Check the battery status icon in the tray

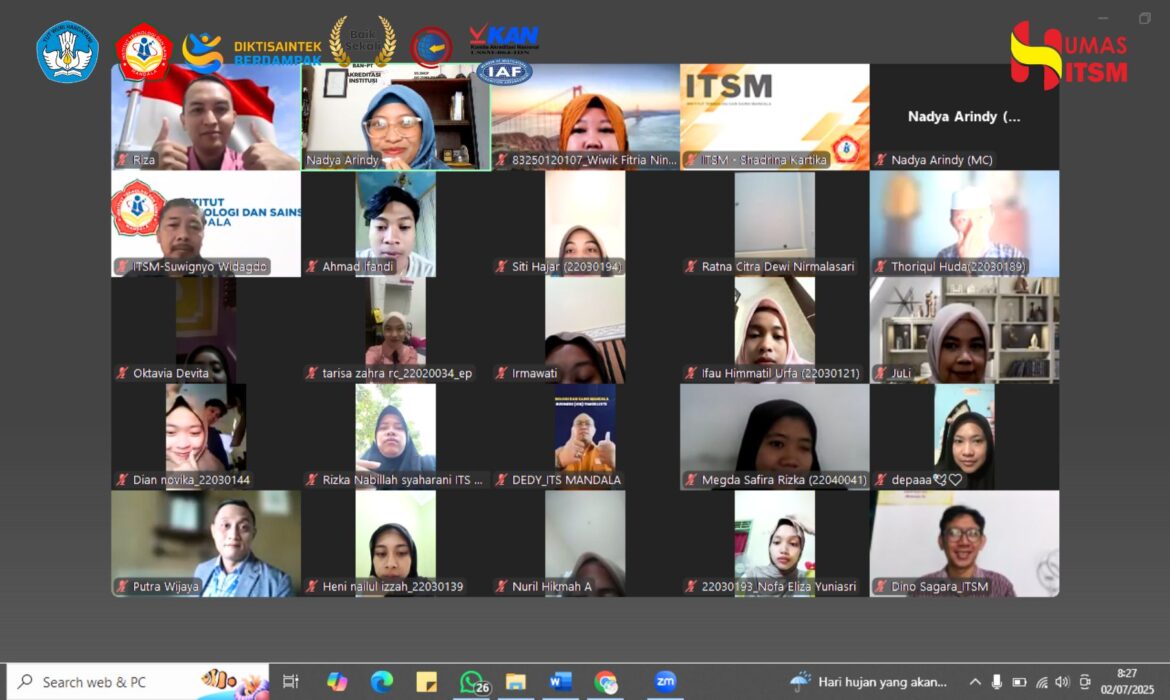[x=1020, y=681]
